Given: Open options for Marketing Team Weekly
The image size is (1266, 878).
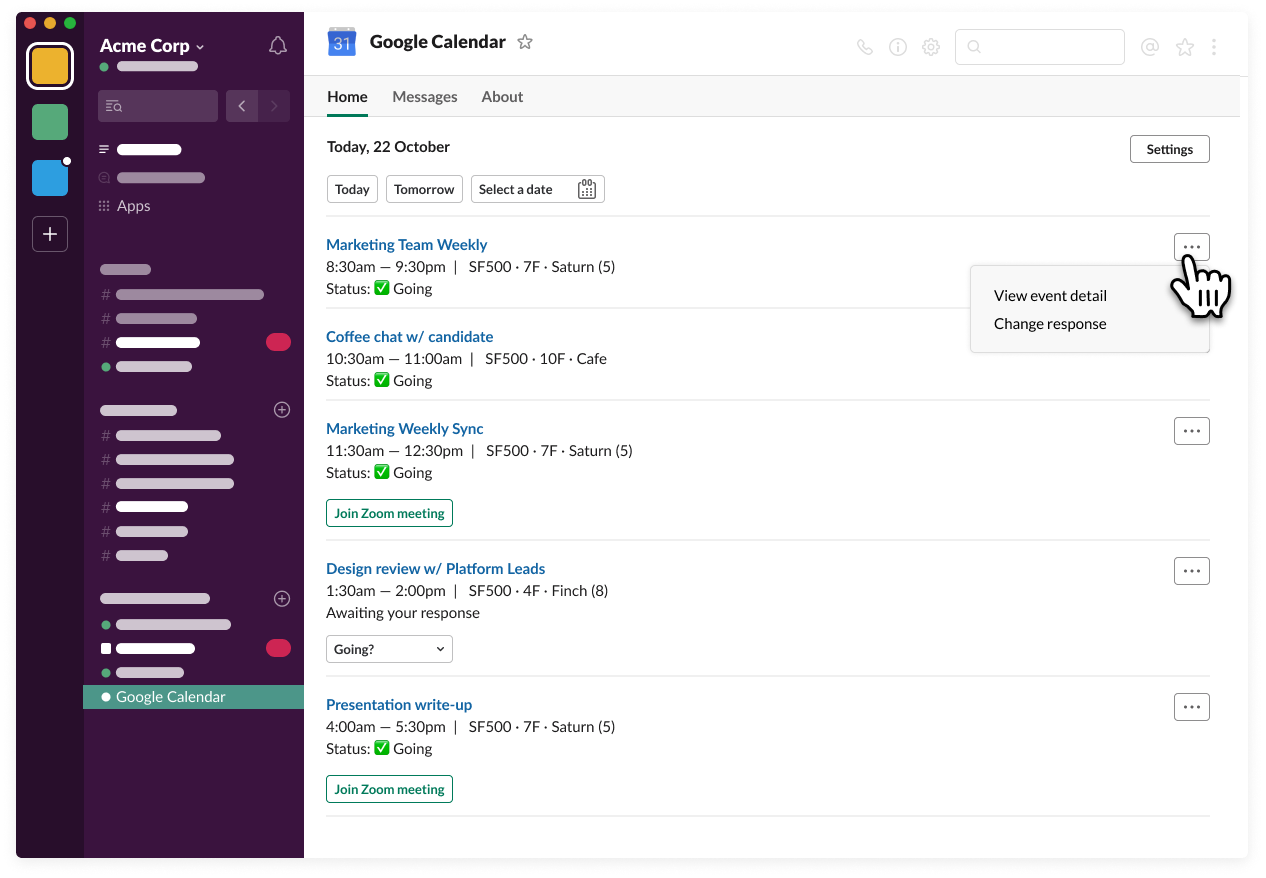Looking at the screenshot, I should click(x=1192, y=247).
